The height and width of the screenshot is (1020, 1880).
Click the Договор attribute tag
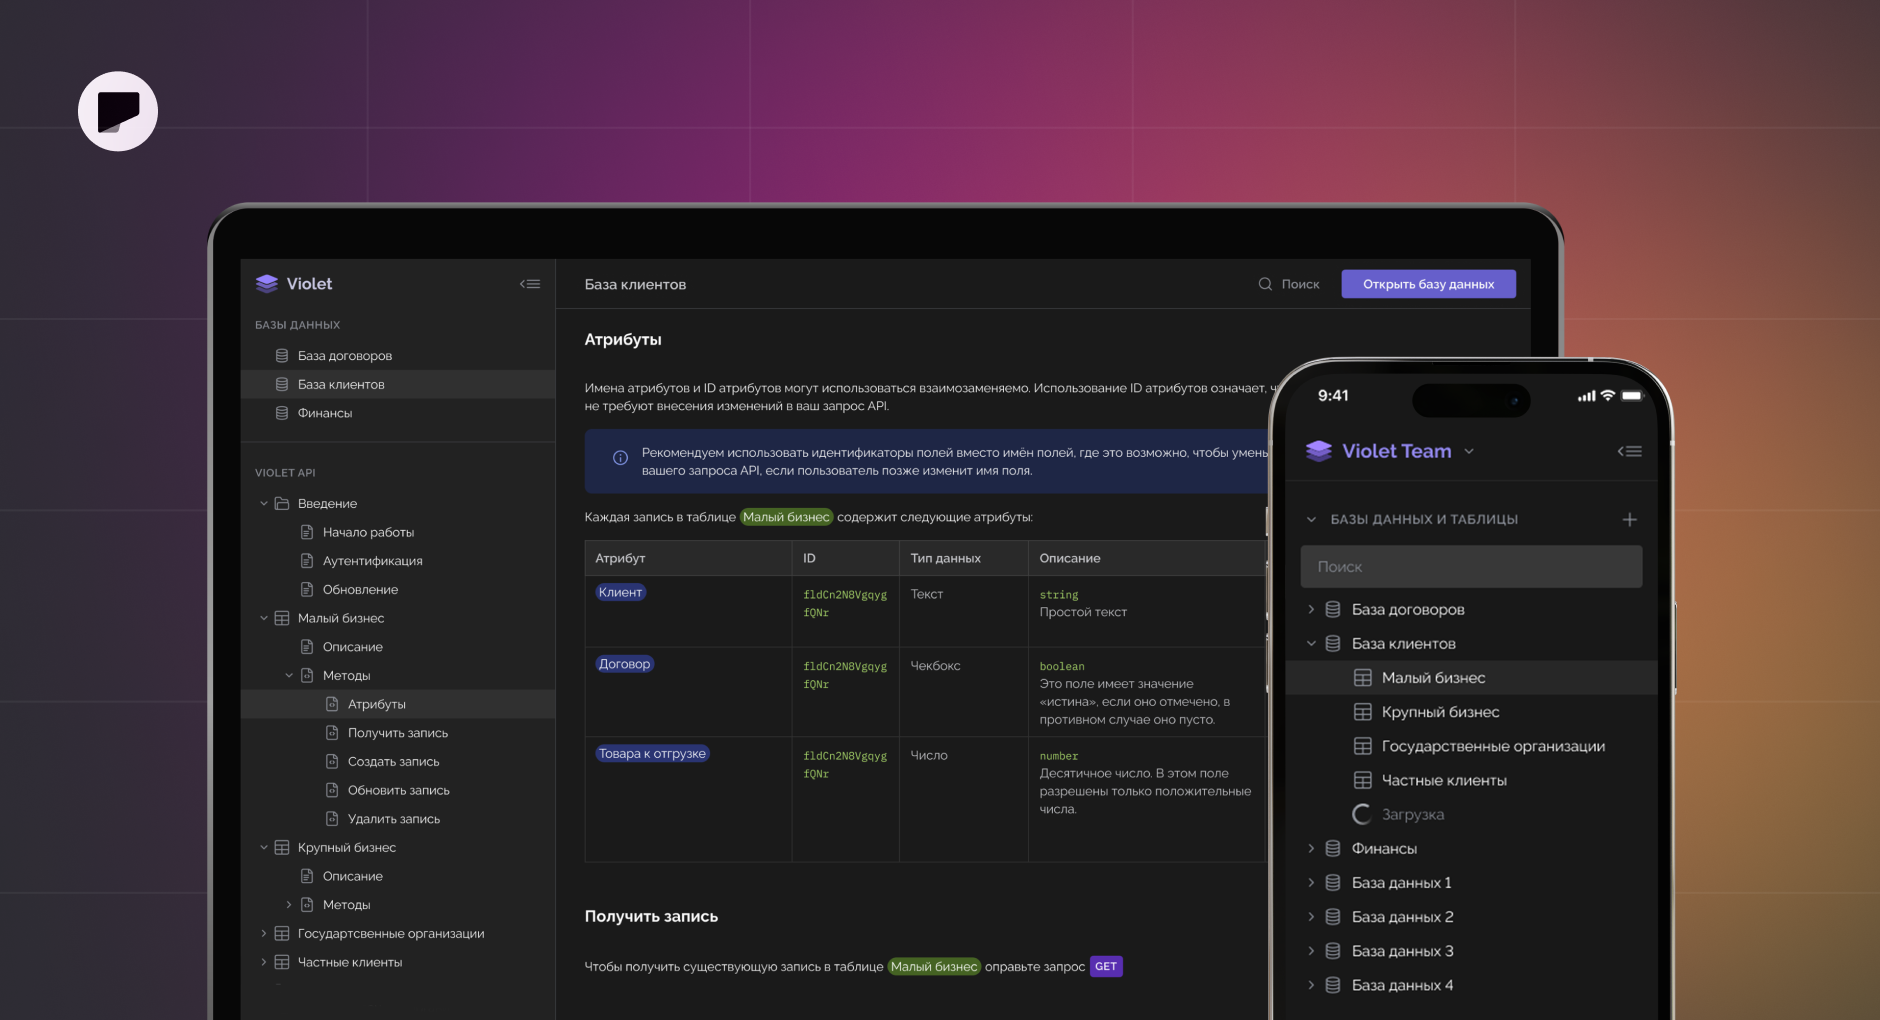point(624,664)
